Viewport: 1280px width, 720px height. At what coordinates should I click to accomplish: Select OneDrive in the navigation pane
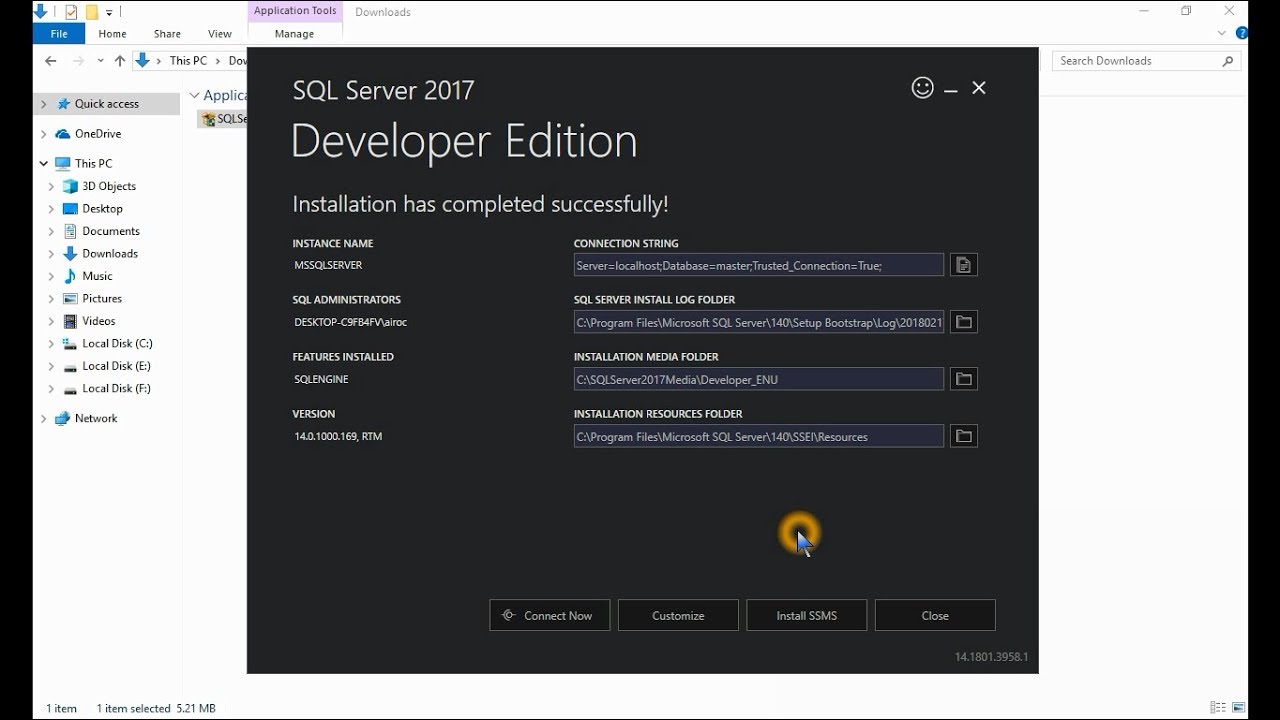98,134
